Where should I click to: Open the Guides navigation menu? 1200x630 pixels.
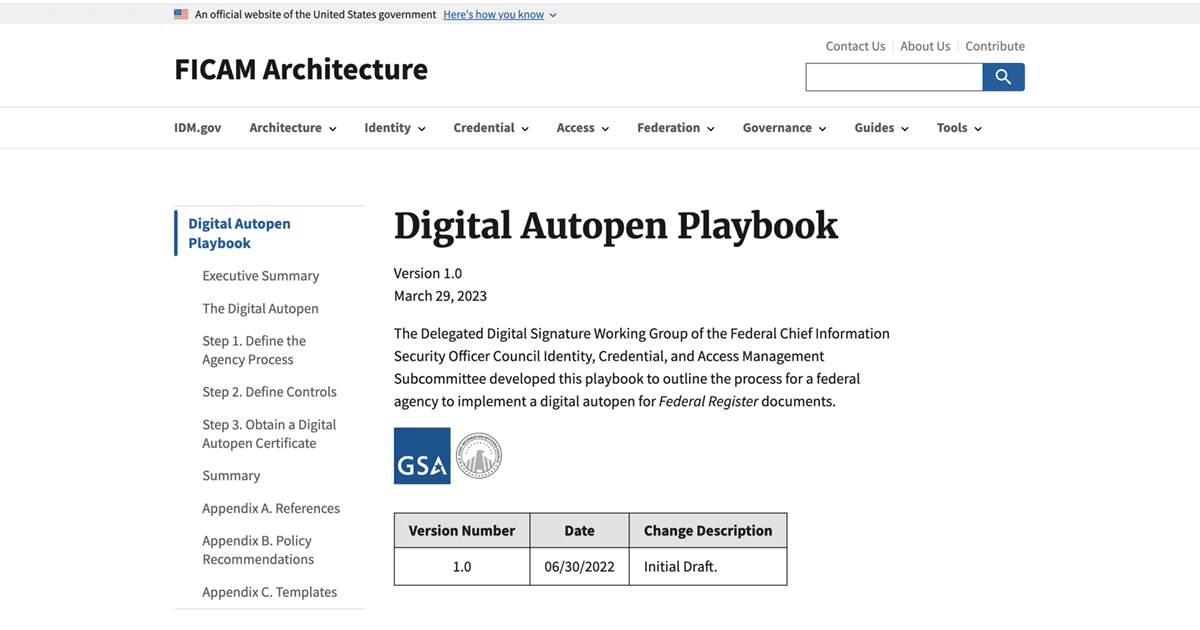pyautogui.click(x=880, y=127)
